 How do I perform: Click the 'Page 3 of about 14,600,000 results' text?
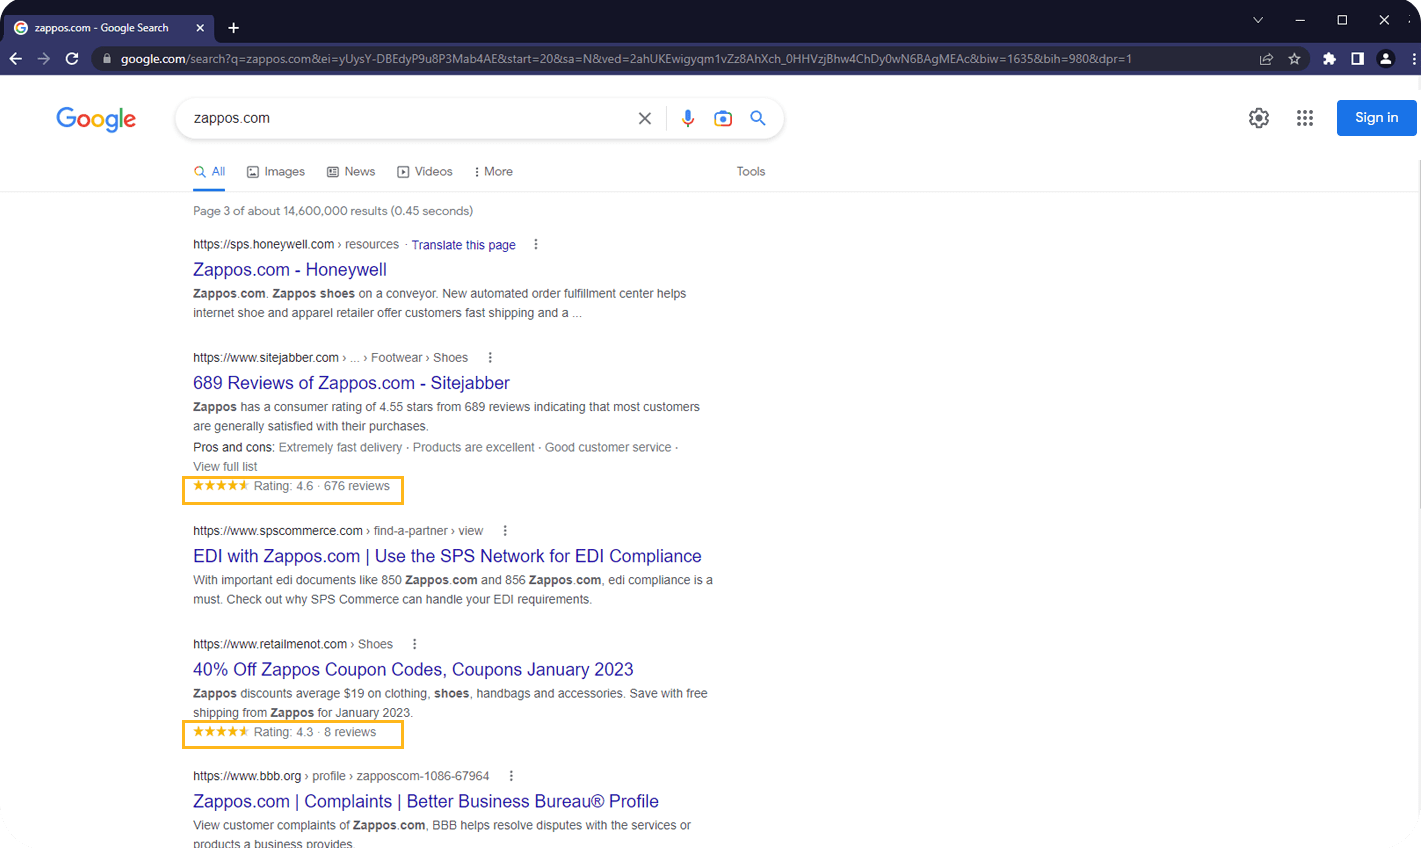pos(290,211)
